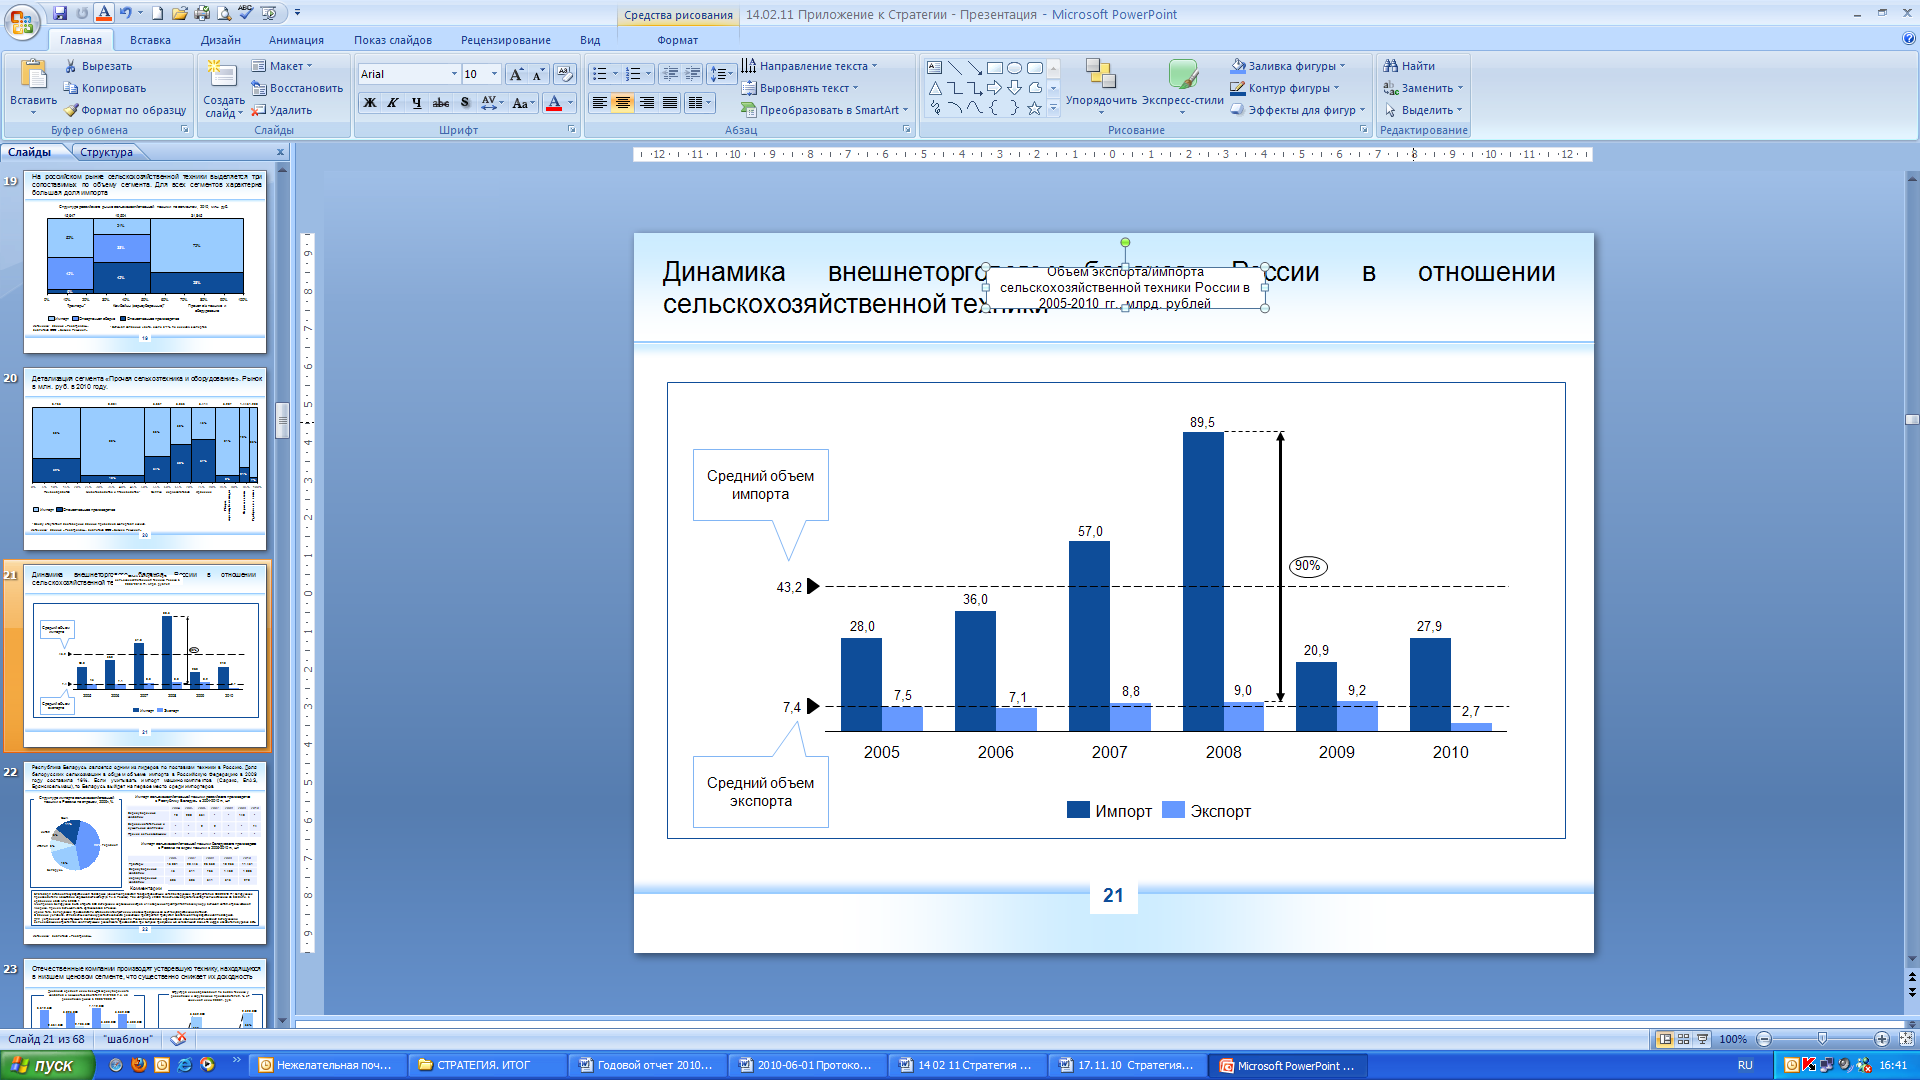Click the zoom slider handle
The height and width of the screenshot is (1080, 1920).
pos(1822,1039)
